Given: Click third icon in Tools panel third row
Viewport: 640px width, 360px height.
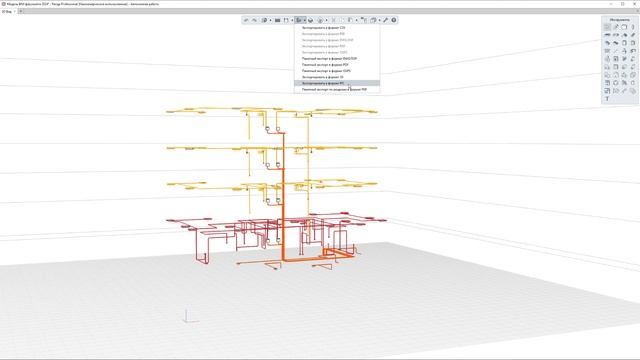Looking at the screenshot, I should [x=624, y=43].
